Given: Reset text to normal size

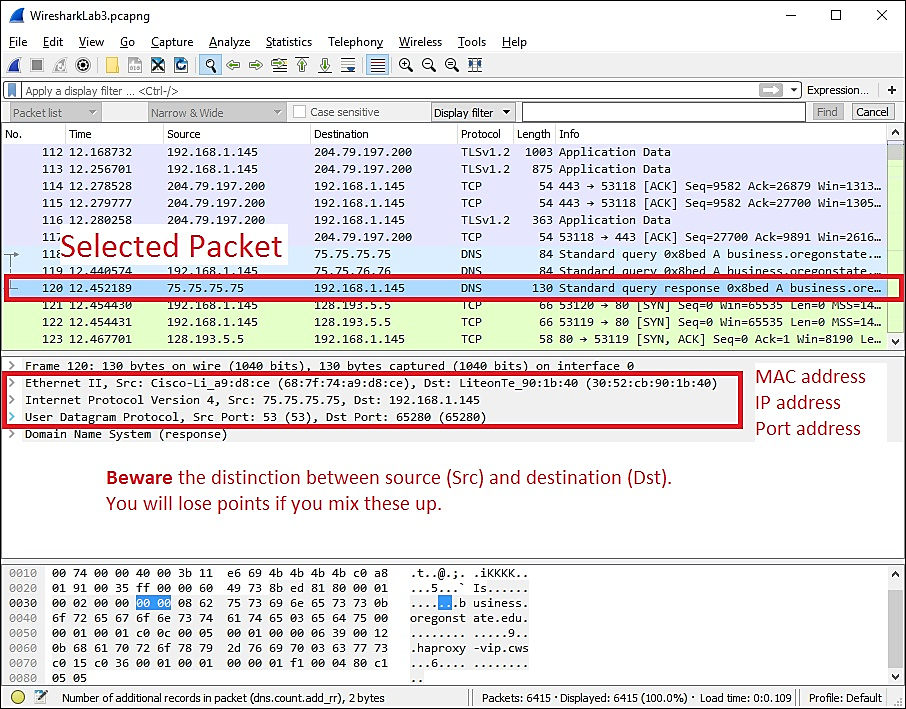Looking at the screenshot, I should tap(452, 65).
